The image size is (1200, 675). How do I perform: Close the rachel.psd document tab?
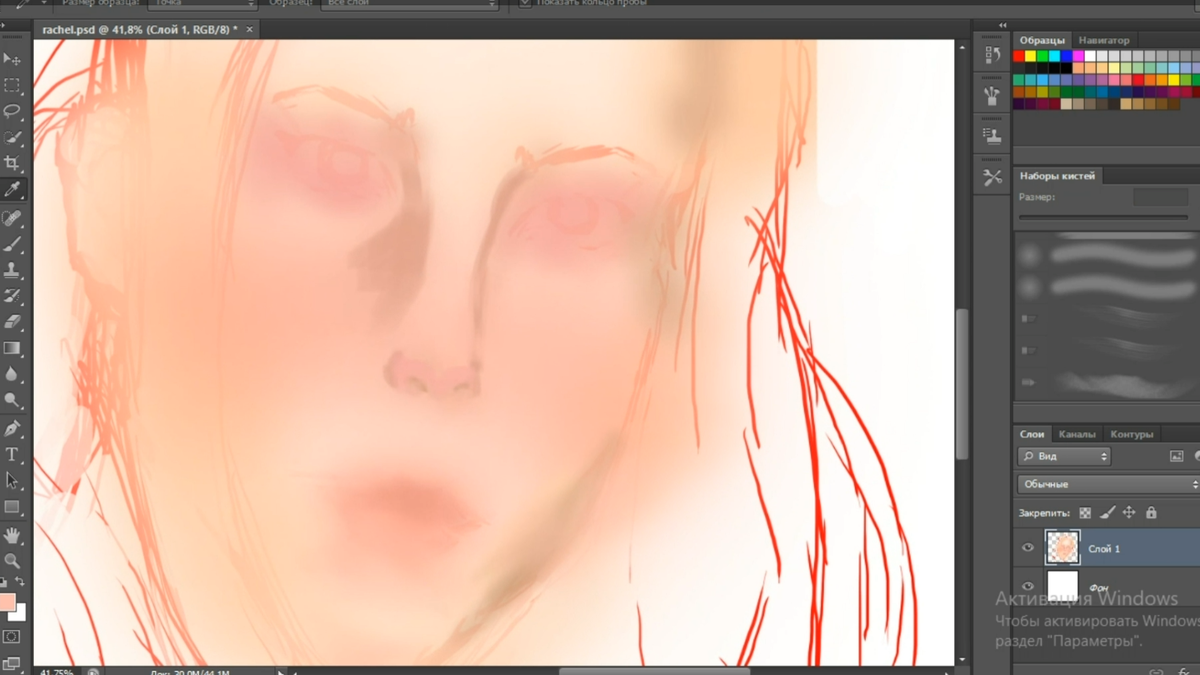tap(250, 30)
